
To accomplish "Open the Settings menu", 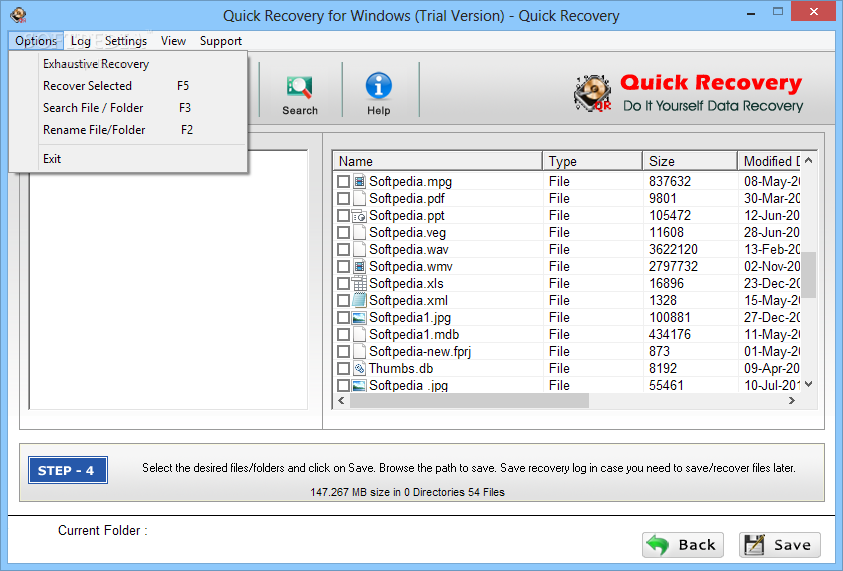I will point(126,41).
